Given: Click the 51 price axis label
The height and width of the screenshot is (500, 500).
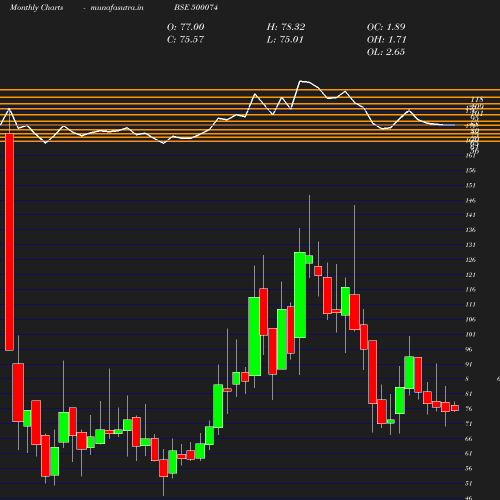Looking at the screenshot, I should pos(469,483).
